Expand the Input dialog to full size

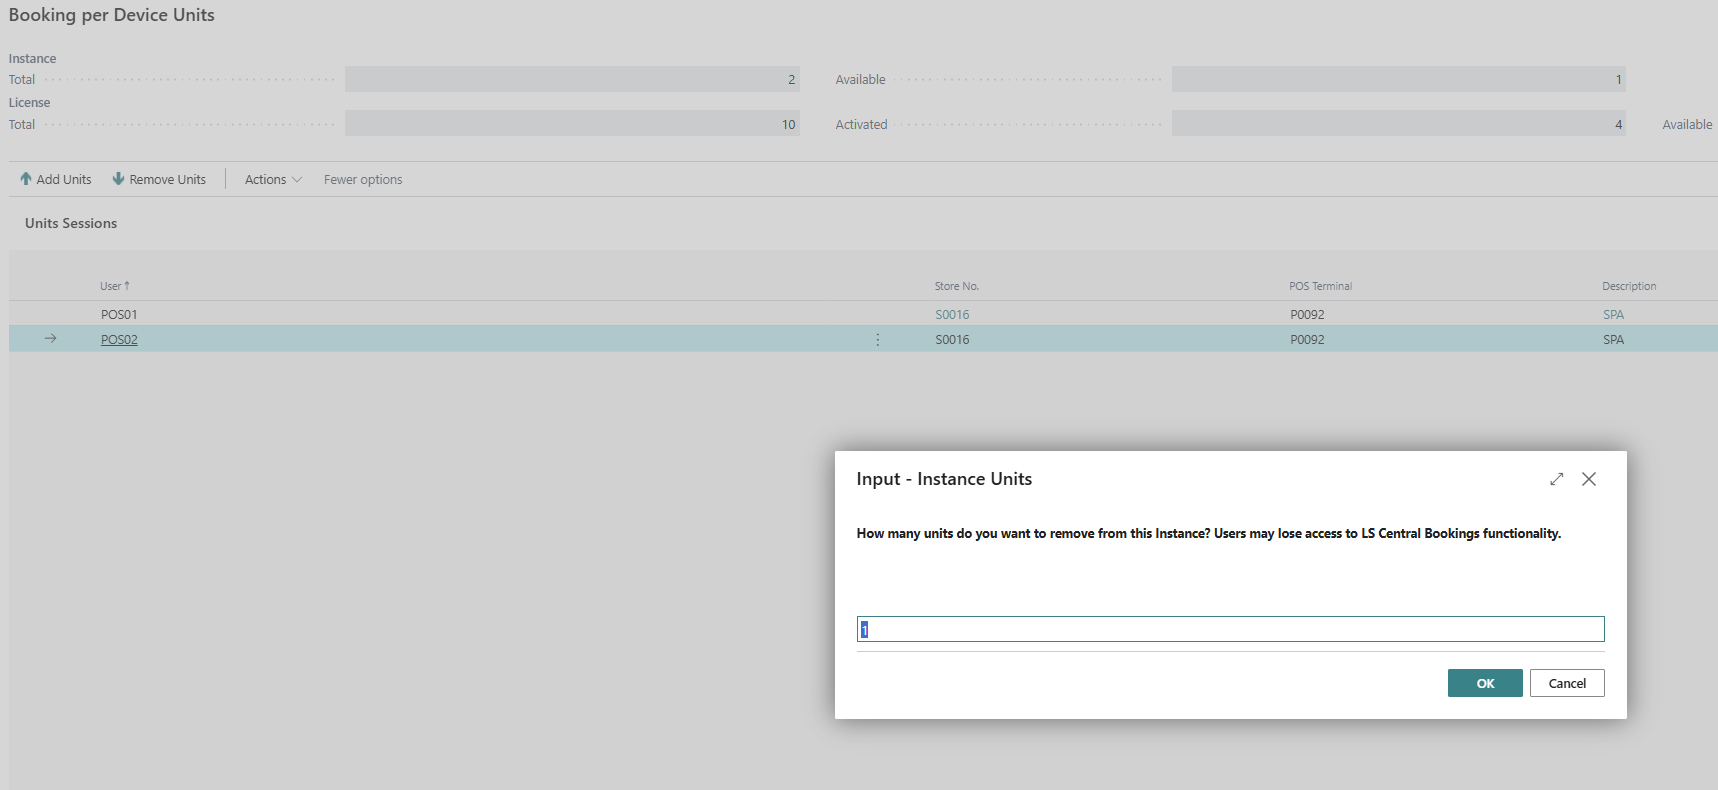click(1556, 479)
